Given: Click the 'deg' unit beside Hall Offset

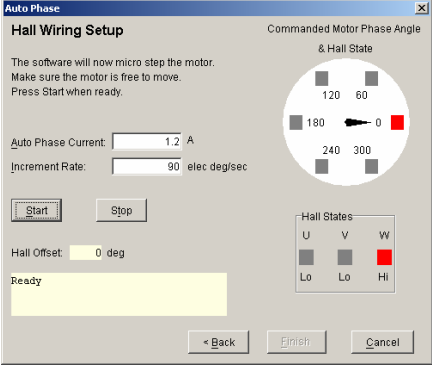Looking at the screenshot, I should tap(116, 253).
